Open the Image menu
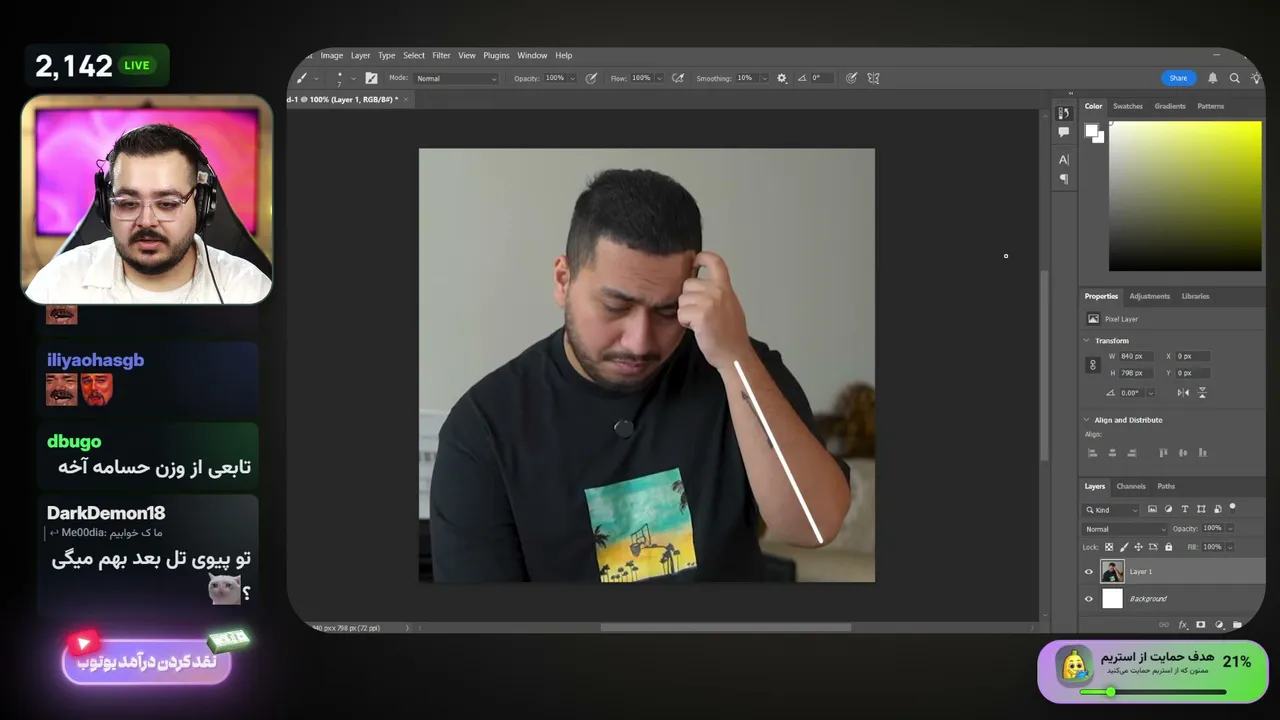 click(x=331, y=56)
